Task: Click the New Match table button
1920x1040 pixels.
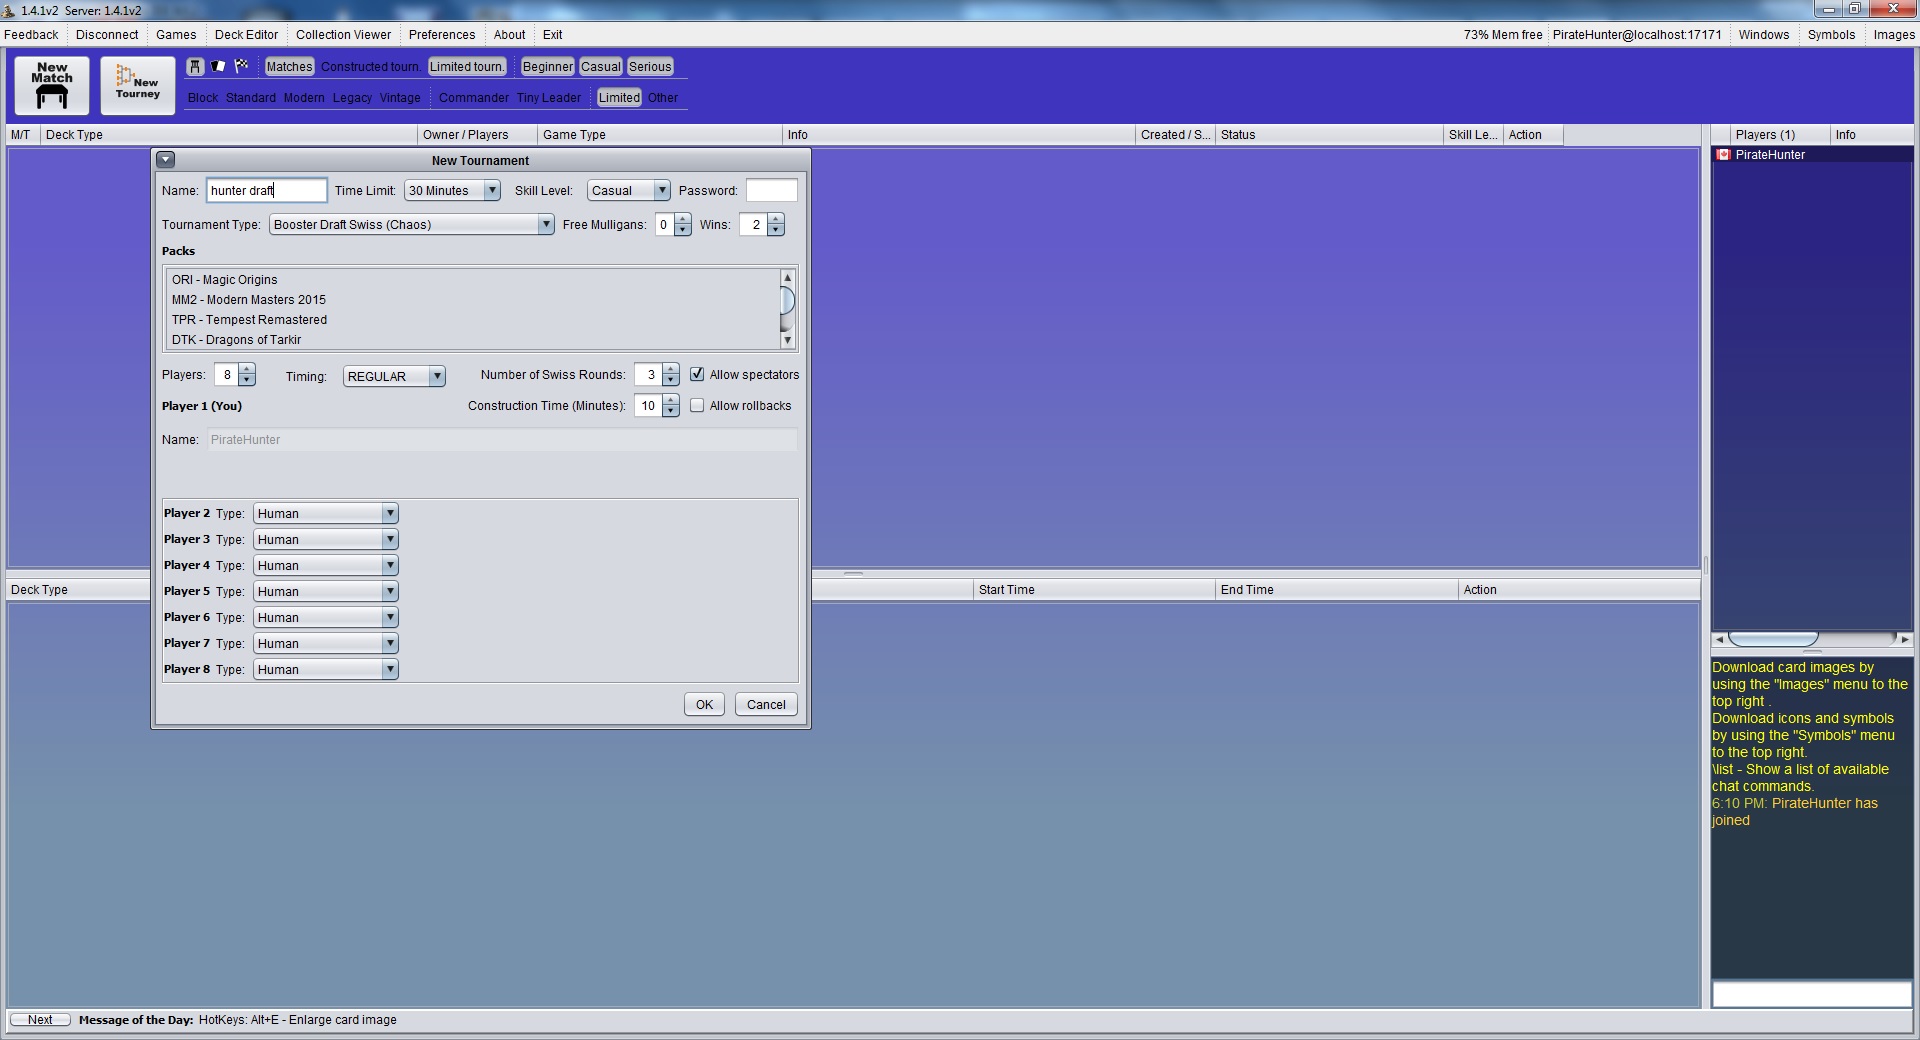Action: pyautogui.click(x=52, y=85)
